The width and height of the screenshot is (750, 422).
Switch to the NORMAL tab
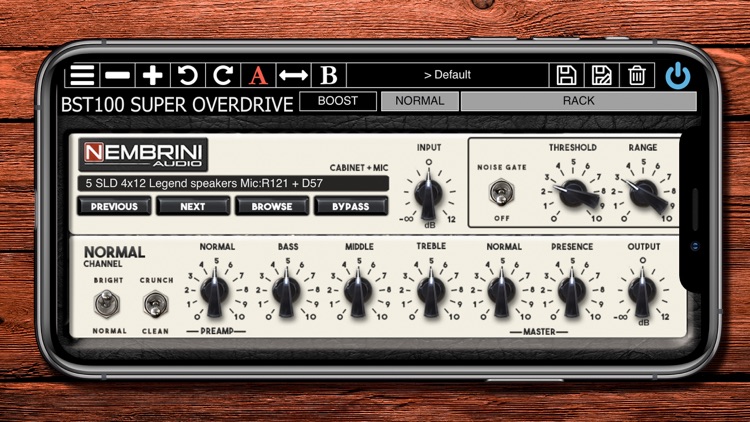(x=419, y=101)
